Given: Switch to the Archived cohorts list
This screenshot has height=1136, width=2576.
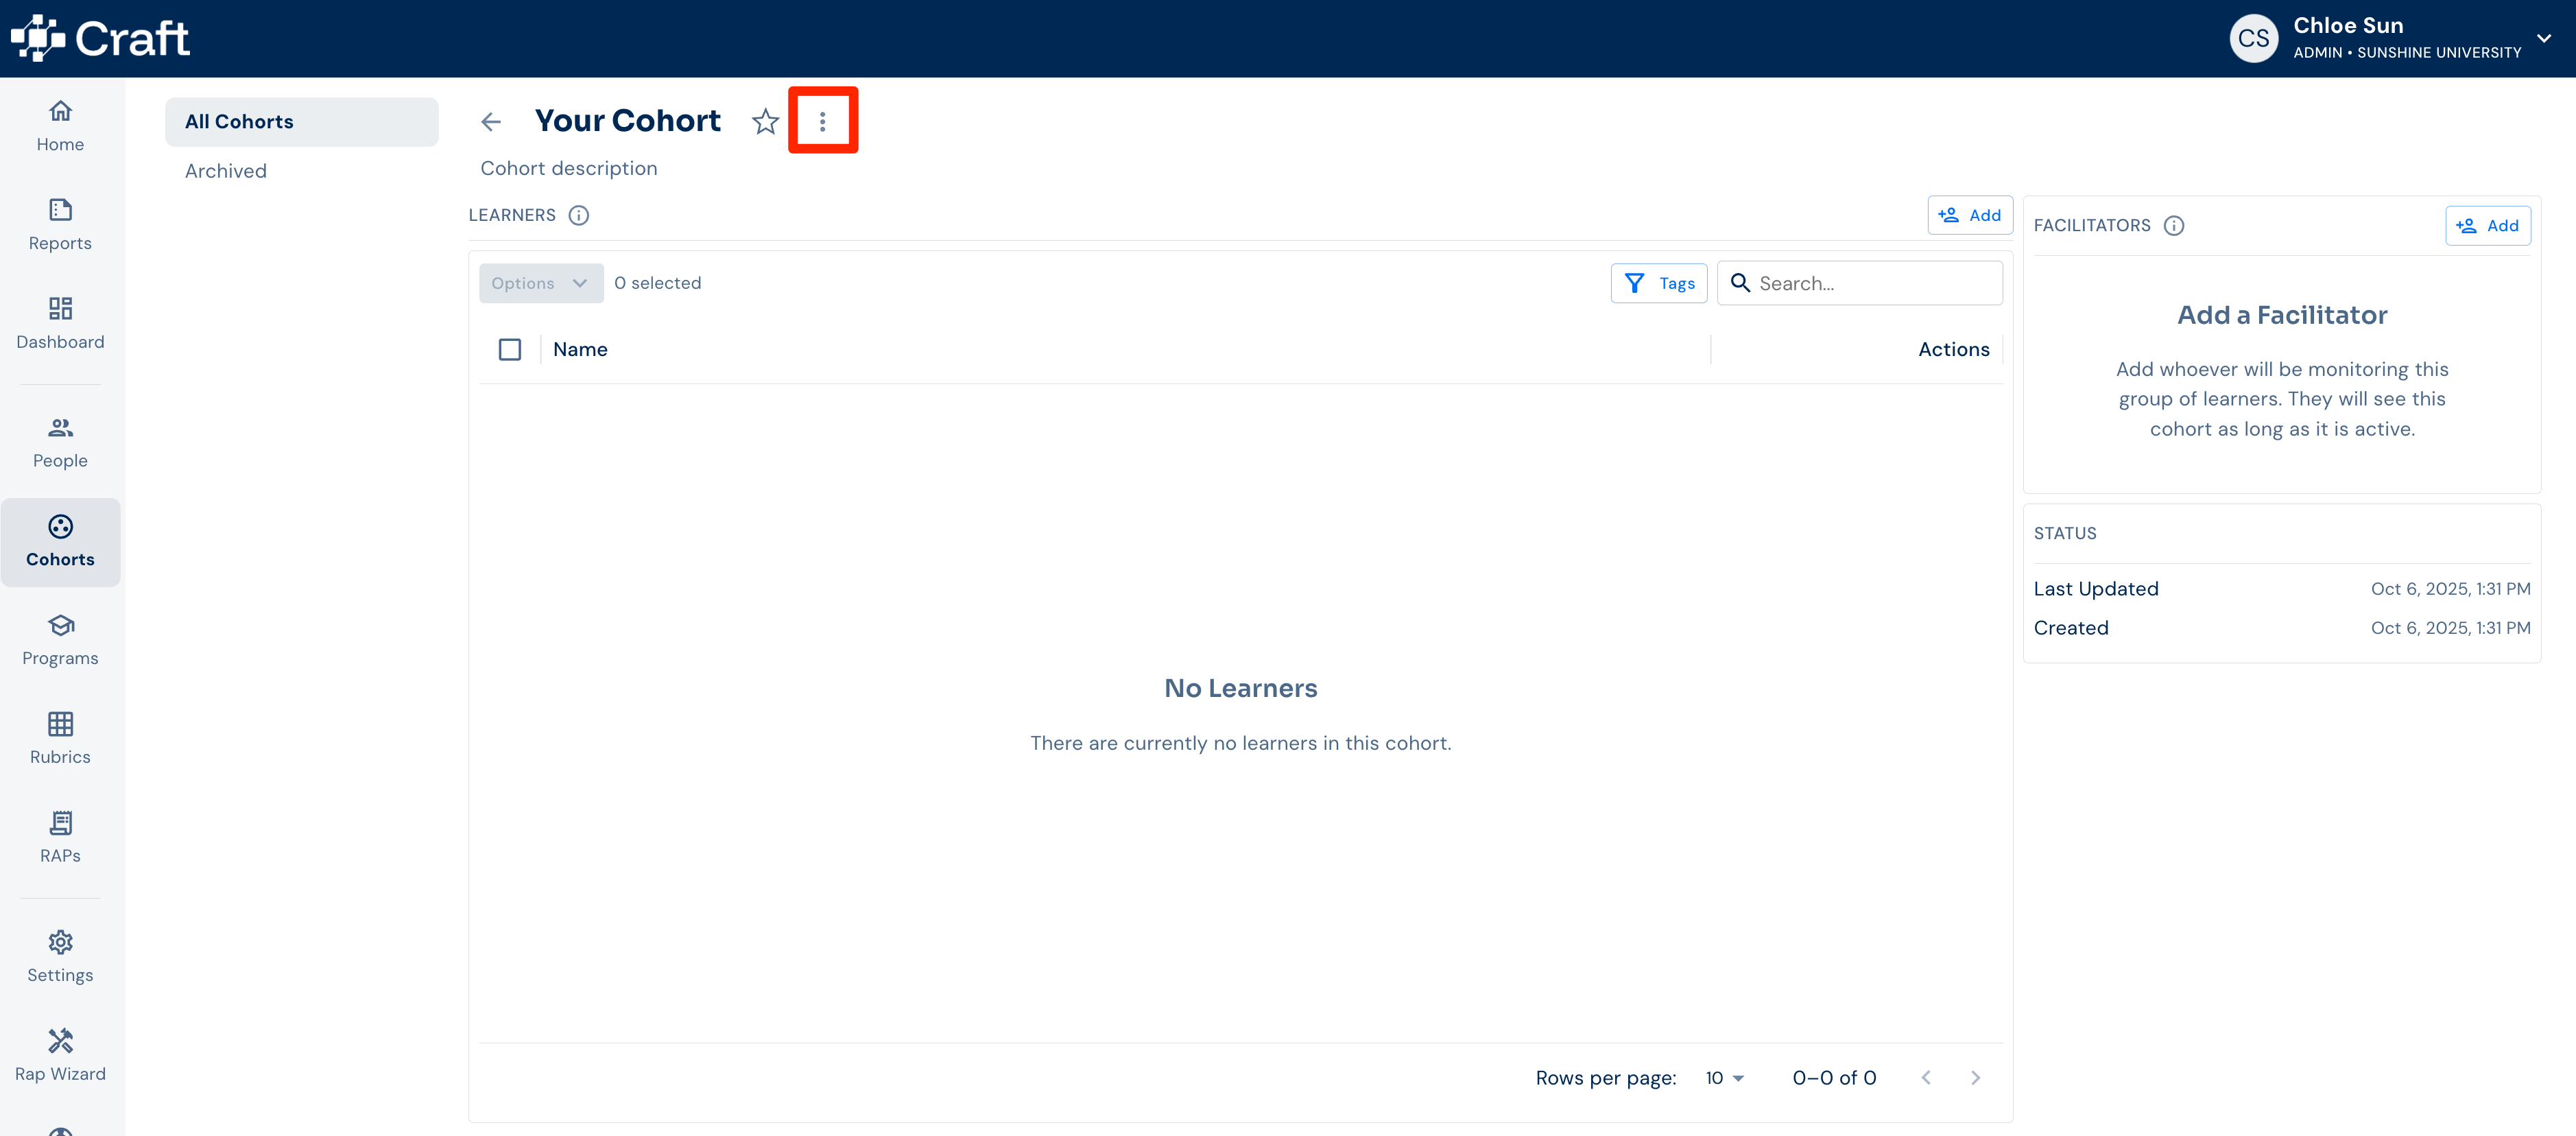Looking at the screenshot, I should pos(226,171).
